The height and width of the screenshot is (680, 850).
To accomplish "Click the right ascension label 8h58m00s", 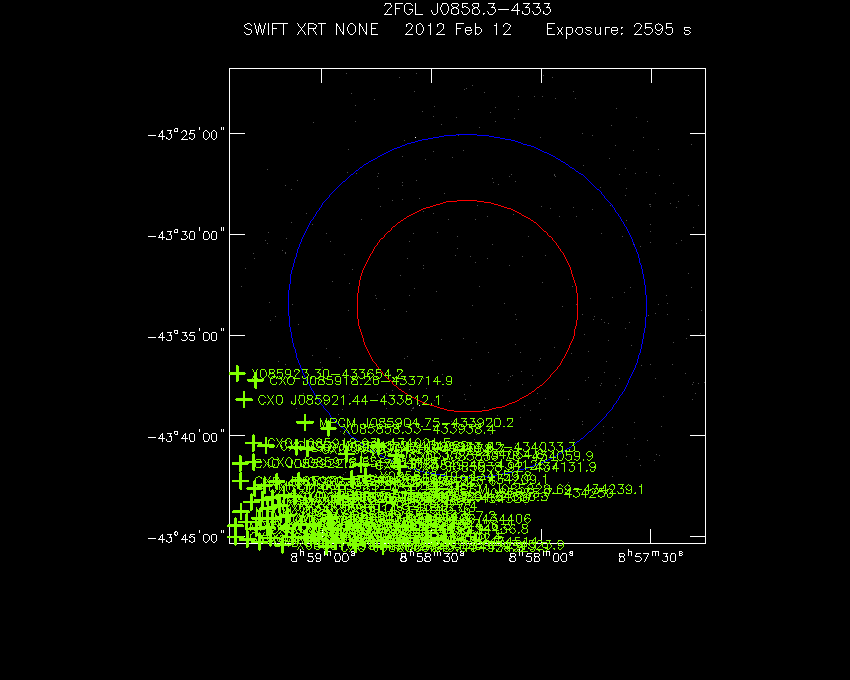I will click(x=541, y=557).
